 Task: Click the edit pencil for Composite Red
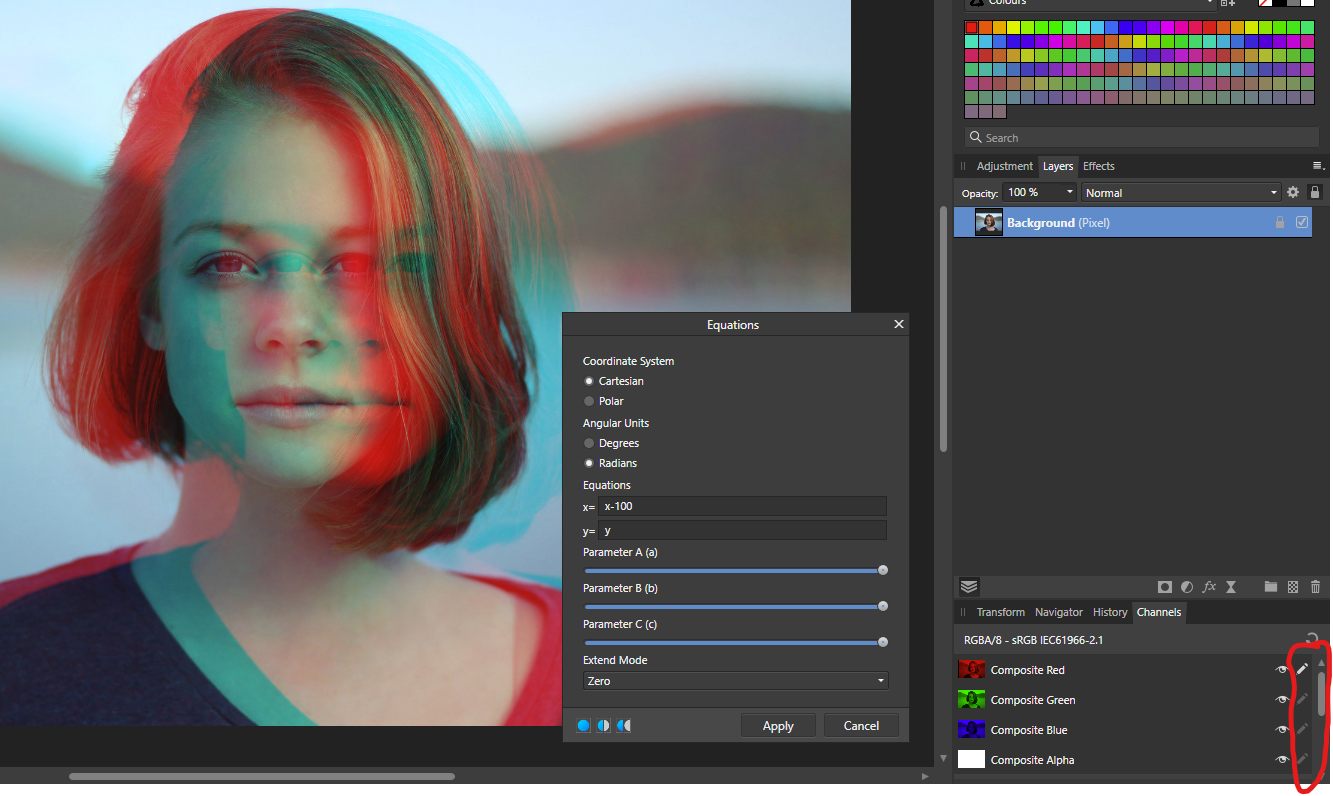pyautogui.click(x=1303, y=669)
